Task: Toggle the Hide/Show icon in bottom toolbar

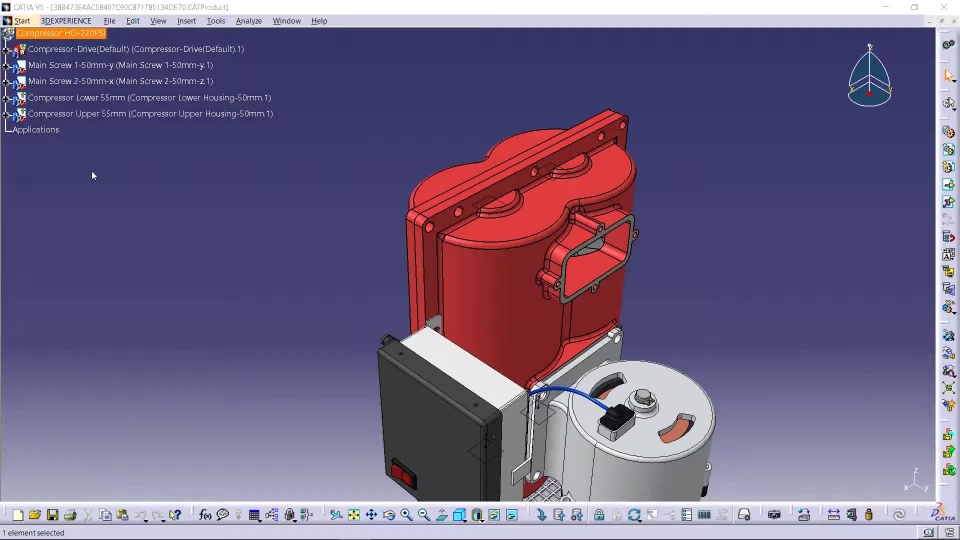Action: pos(494,515)
